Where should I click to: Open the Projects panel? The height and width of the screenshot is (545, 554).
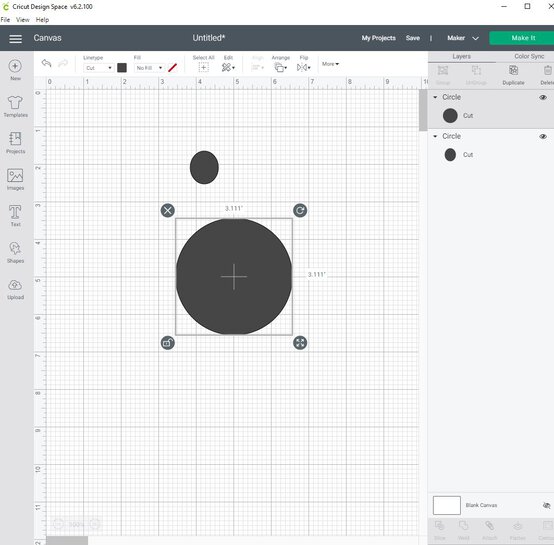pyautogui.click(x=15, y=142)
